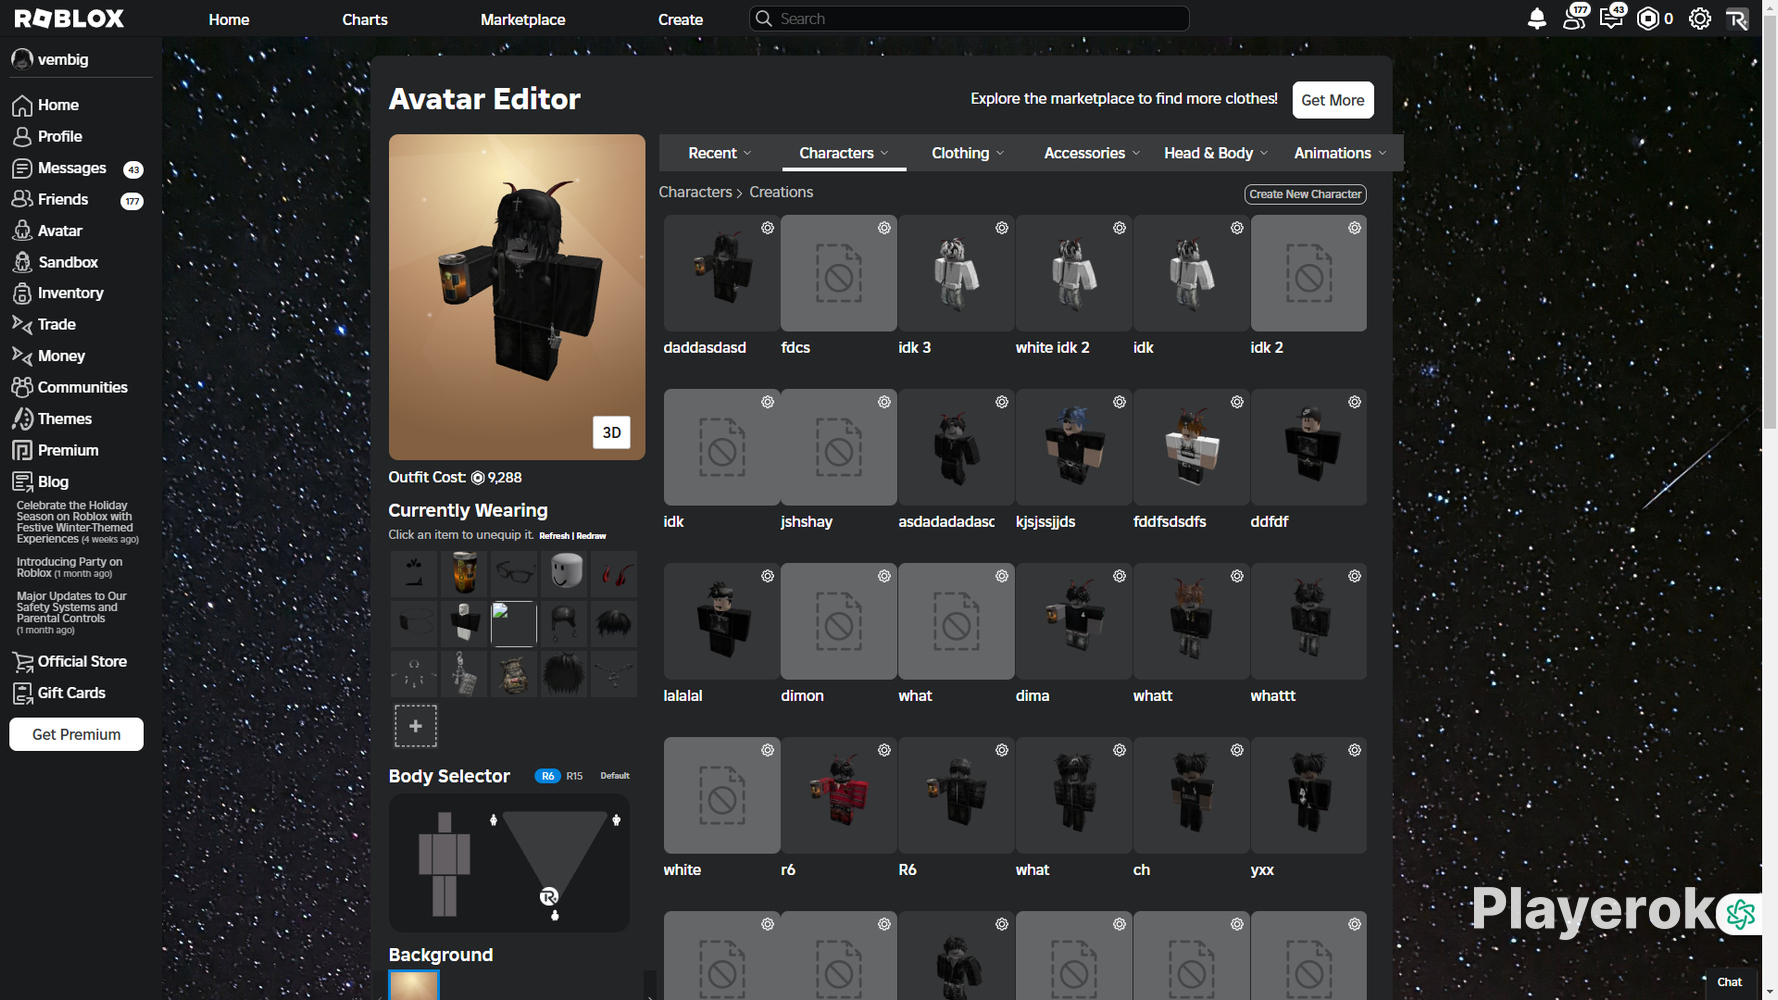The image size is (1778, 1000).
Task: Unequip the glasses item
Action: click(514, 574)
